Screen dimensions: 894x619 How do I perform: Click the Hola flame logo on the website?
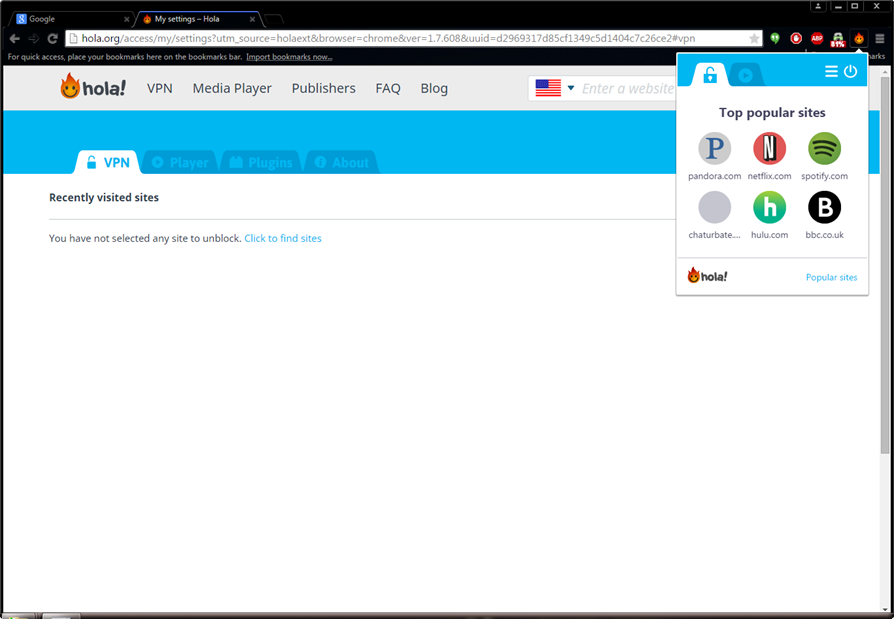click(x=93, y=87)
